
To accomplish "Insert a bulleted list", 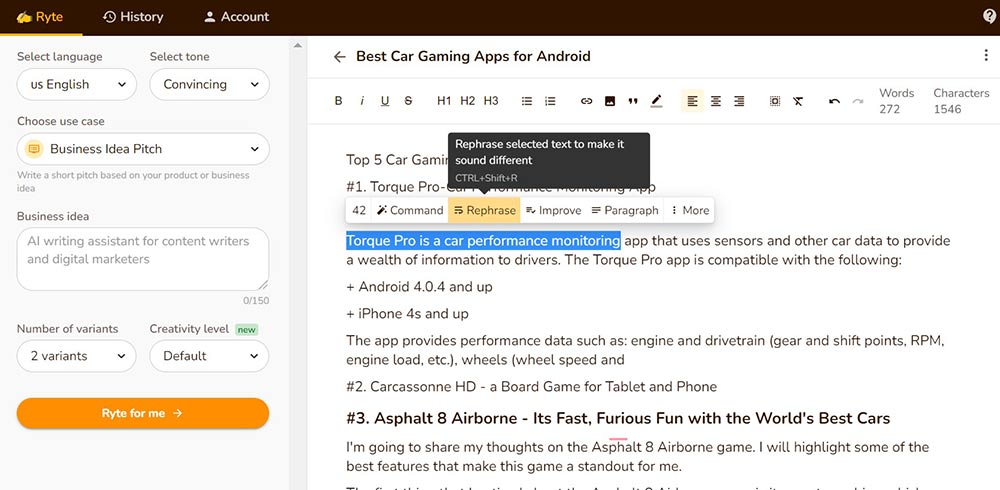I will click(527, 101).
